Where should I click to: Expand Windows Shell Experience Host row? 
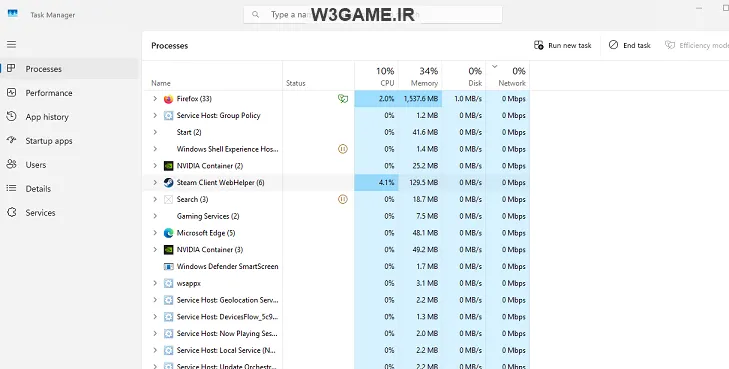coord(155,149)
